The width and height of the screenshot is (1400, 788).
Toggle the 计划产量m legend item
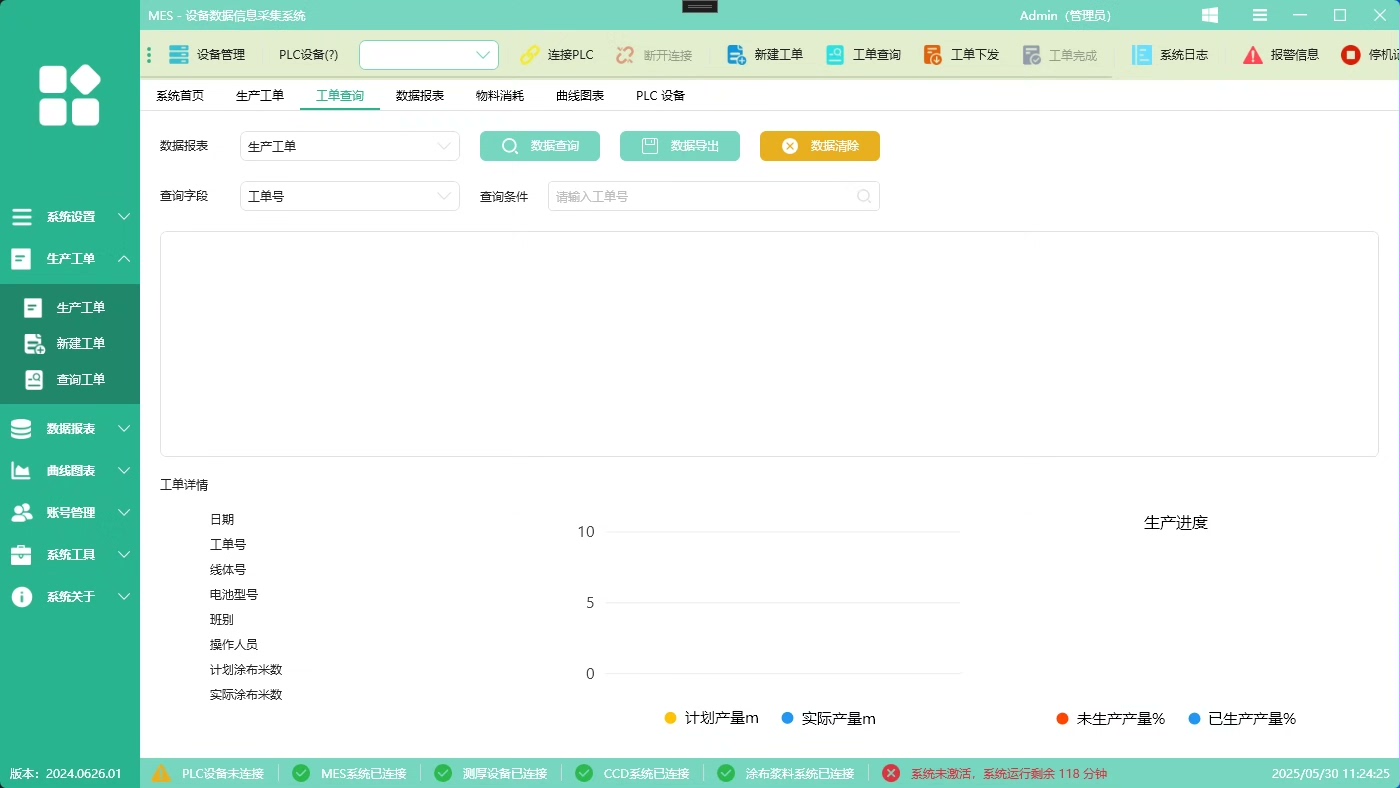712,718
